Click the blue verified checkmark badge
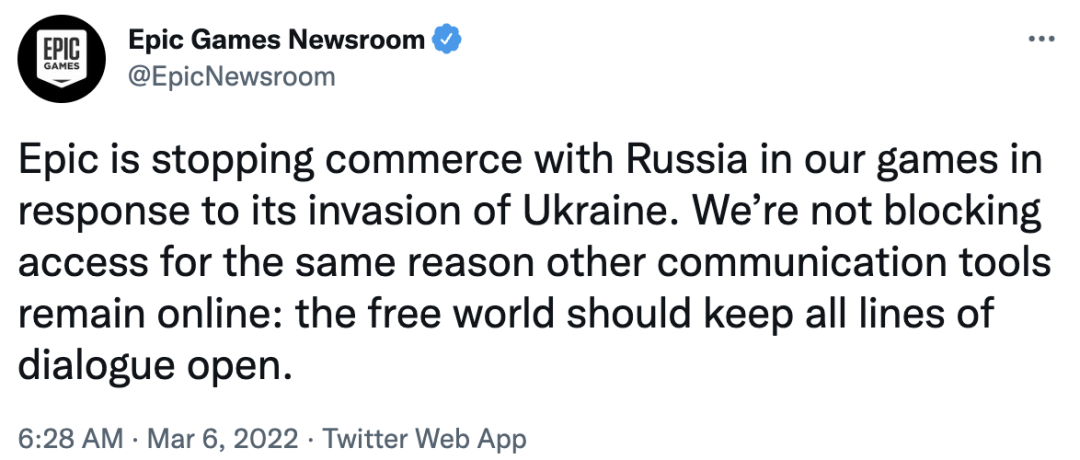1080x460 pixels. pyautogui.click(x=446, y=41)
